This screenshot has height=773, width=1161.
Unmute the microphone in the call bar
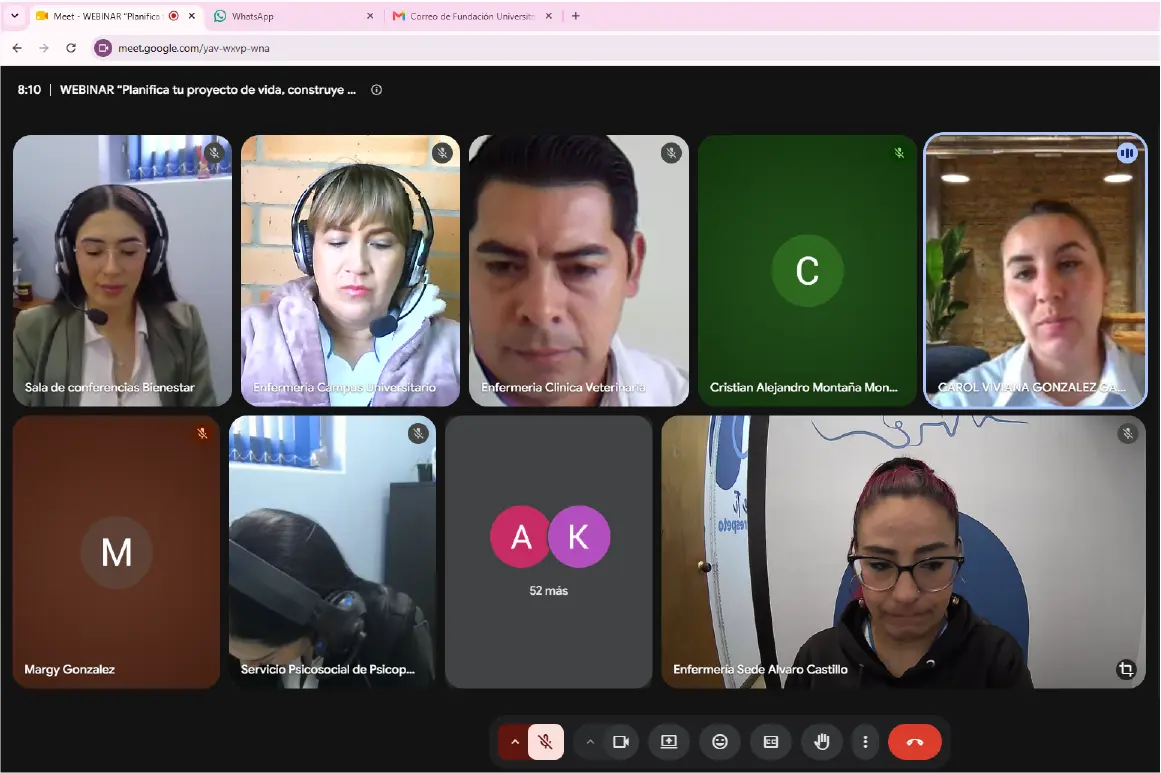(546, 742)
